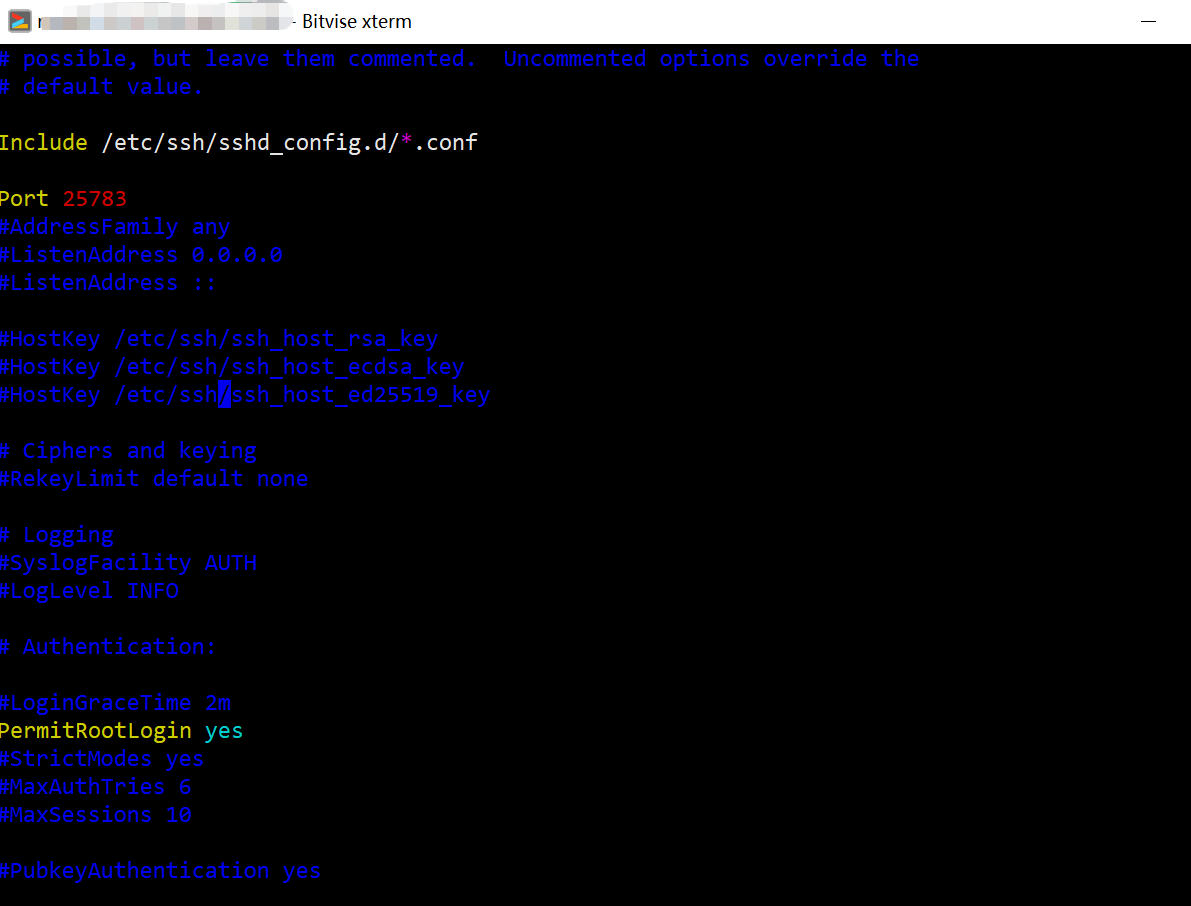Image resolution: width=1191 pixels, height=906 pixels.
Task: Click the #AddressFamily any line
Action: (x=115, y=227)
